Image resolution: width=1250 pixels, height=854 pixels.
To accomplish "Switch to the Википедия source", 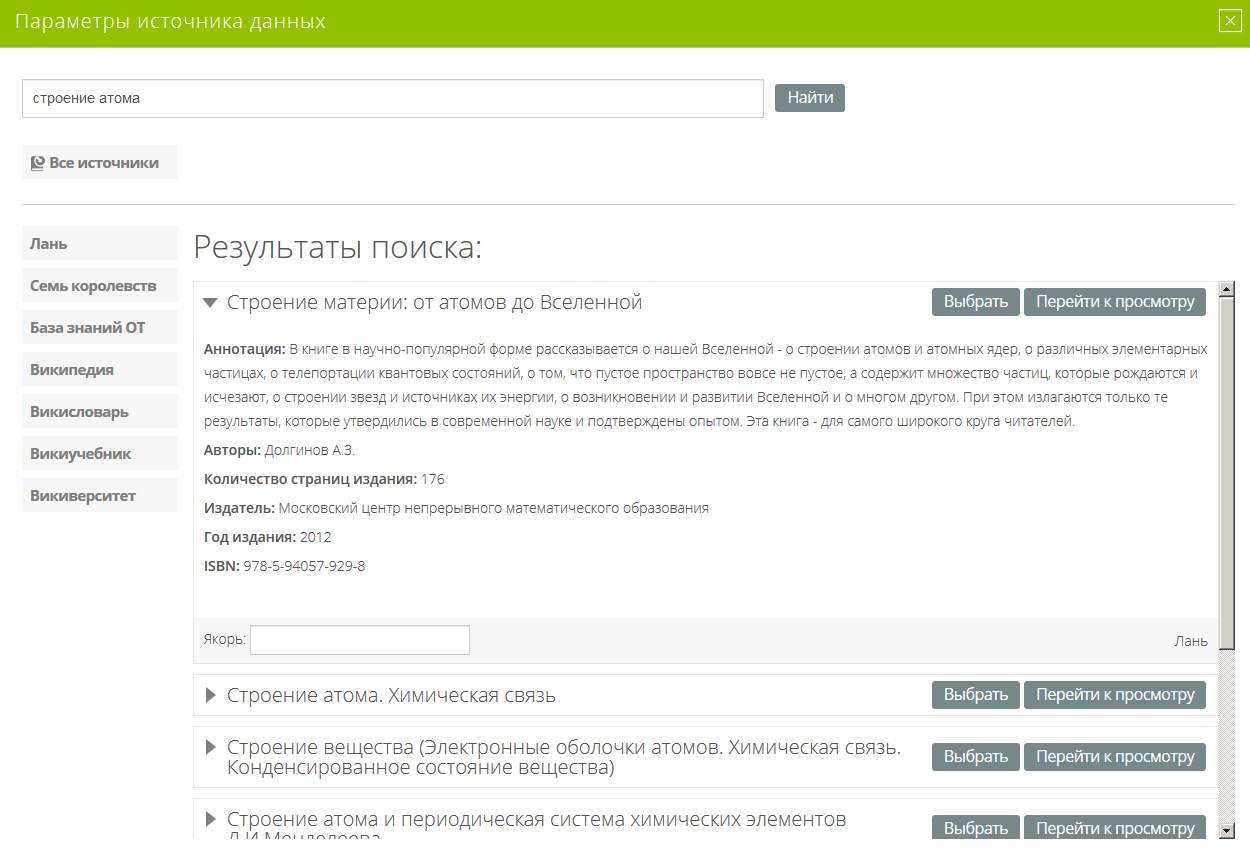I will 99,370.
